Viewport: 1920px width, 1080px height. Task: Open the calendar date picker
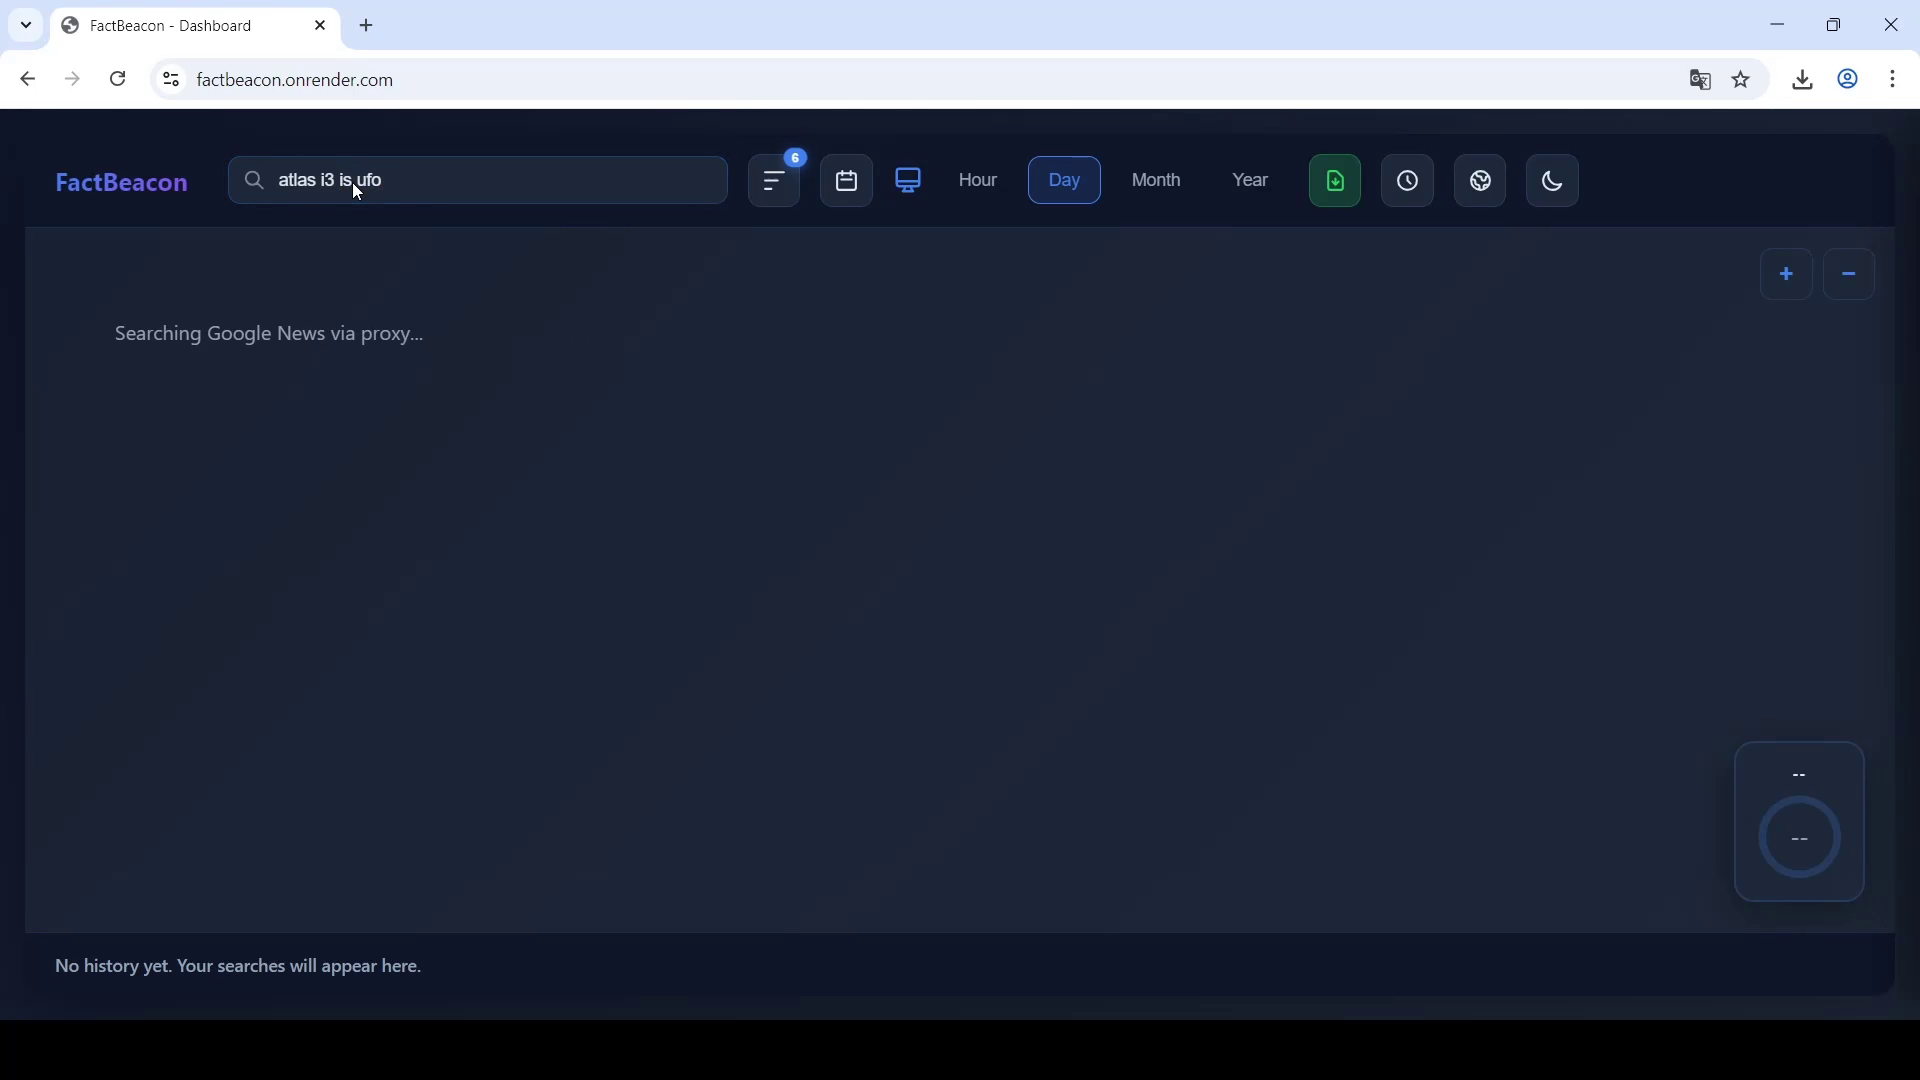(x=847, y=181)
